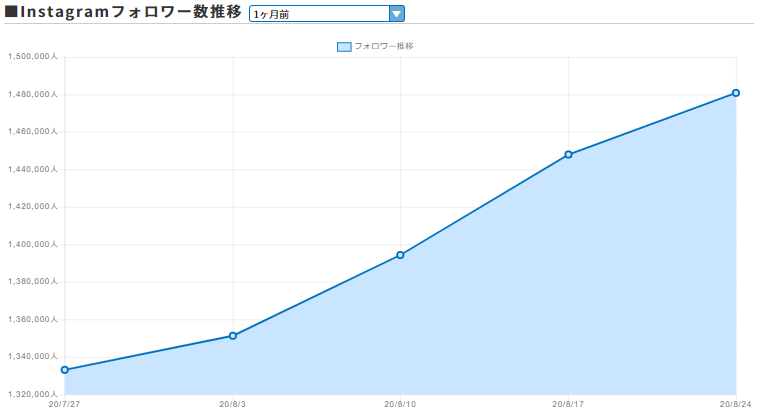Image resolution: width=772 pixels, height=412 pixels.
Task: Click the 20/8/17 date label
Action: coord(568,404)
